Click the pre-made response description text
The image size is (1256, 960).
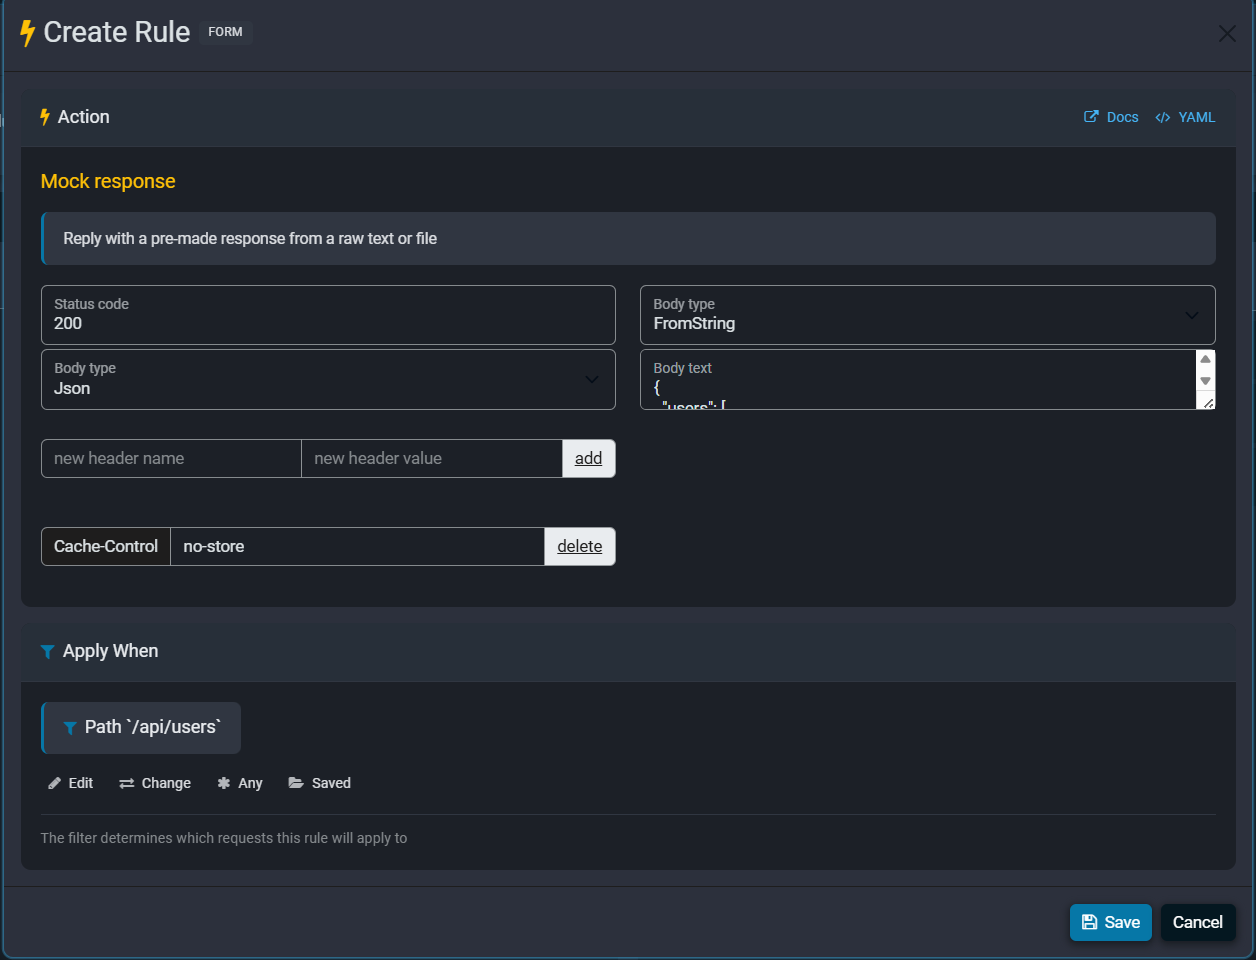click(x=250, y=238)
